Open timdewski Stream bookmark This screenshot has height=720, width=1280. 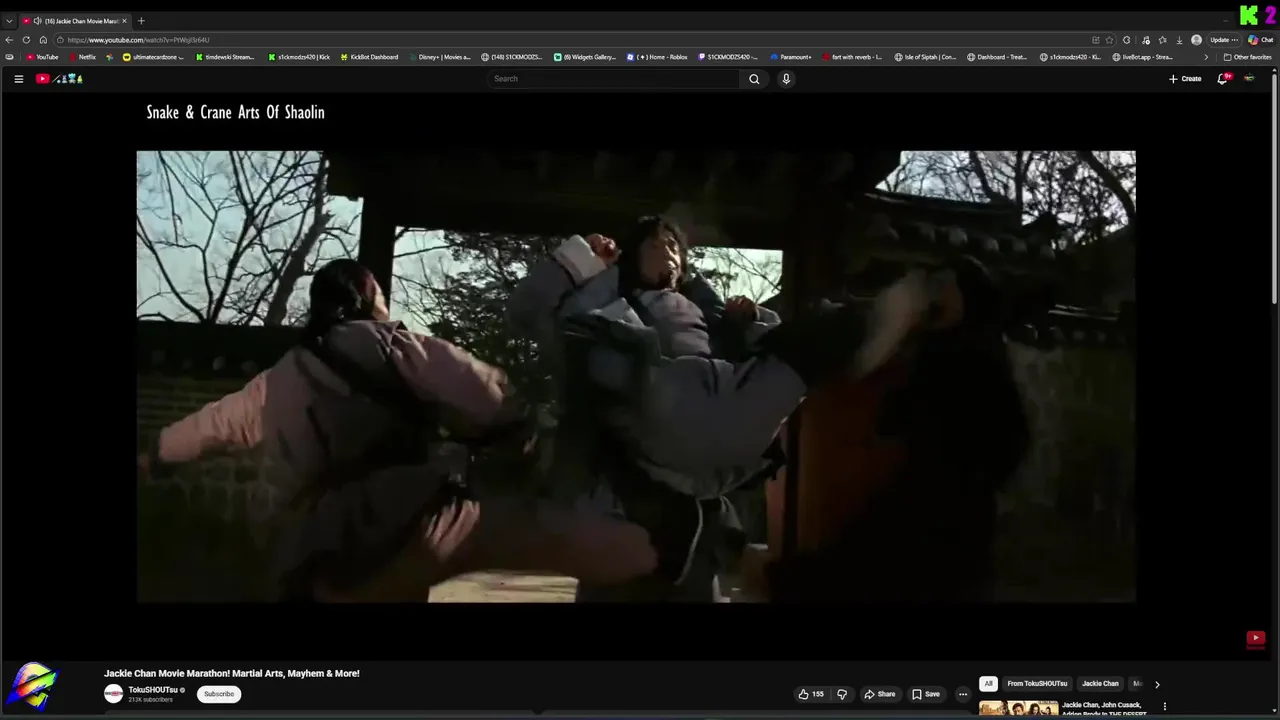click(x=225, y=57)
